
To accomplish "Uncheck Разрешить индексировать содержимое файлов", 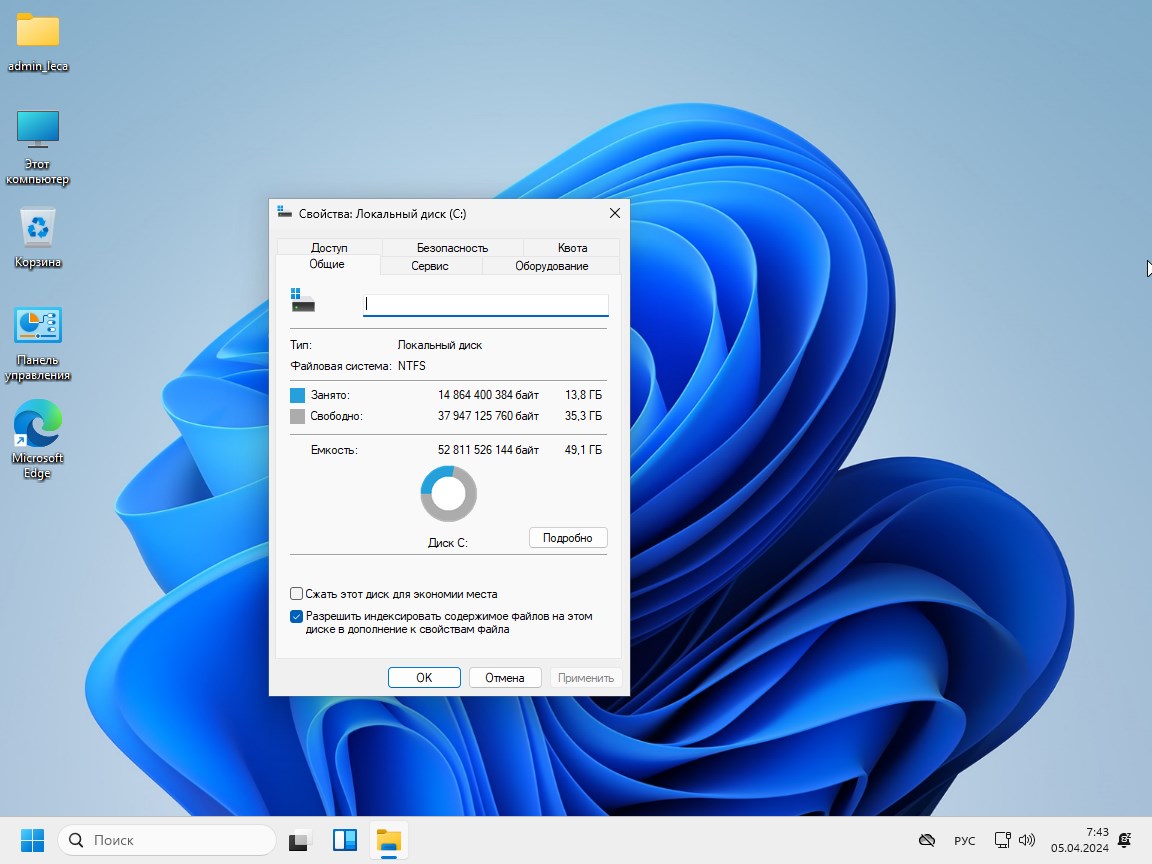I will tap(297, 617).
